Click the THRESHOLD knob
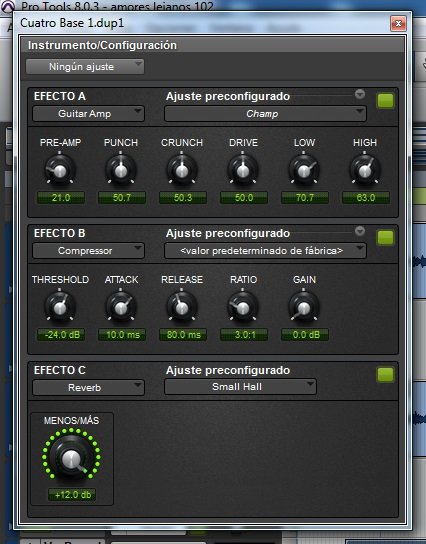Viewport: 426px width, 544px height. [60, 307]
